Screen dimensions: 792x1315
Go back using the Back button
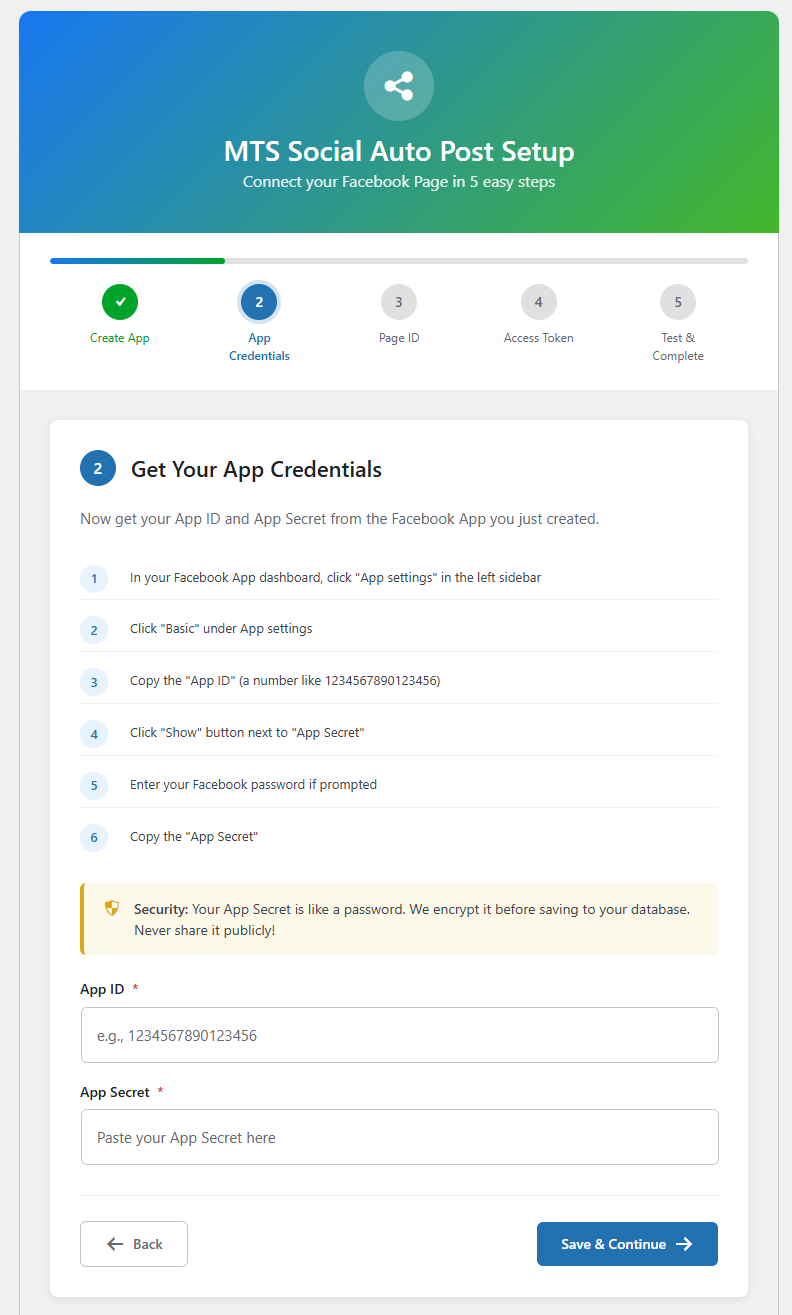click(133, 1243)
